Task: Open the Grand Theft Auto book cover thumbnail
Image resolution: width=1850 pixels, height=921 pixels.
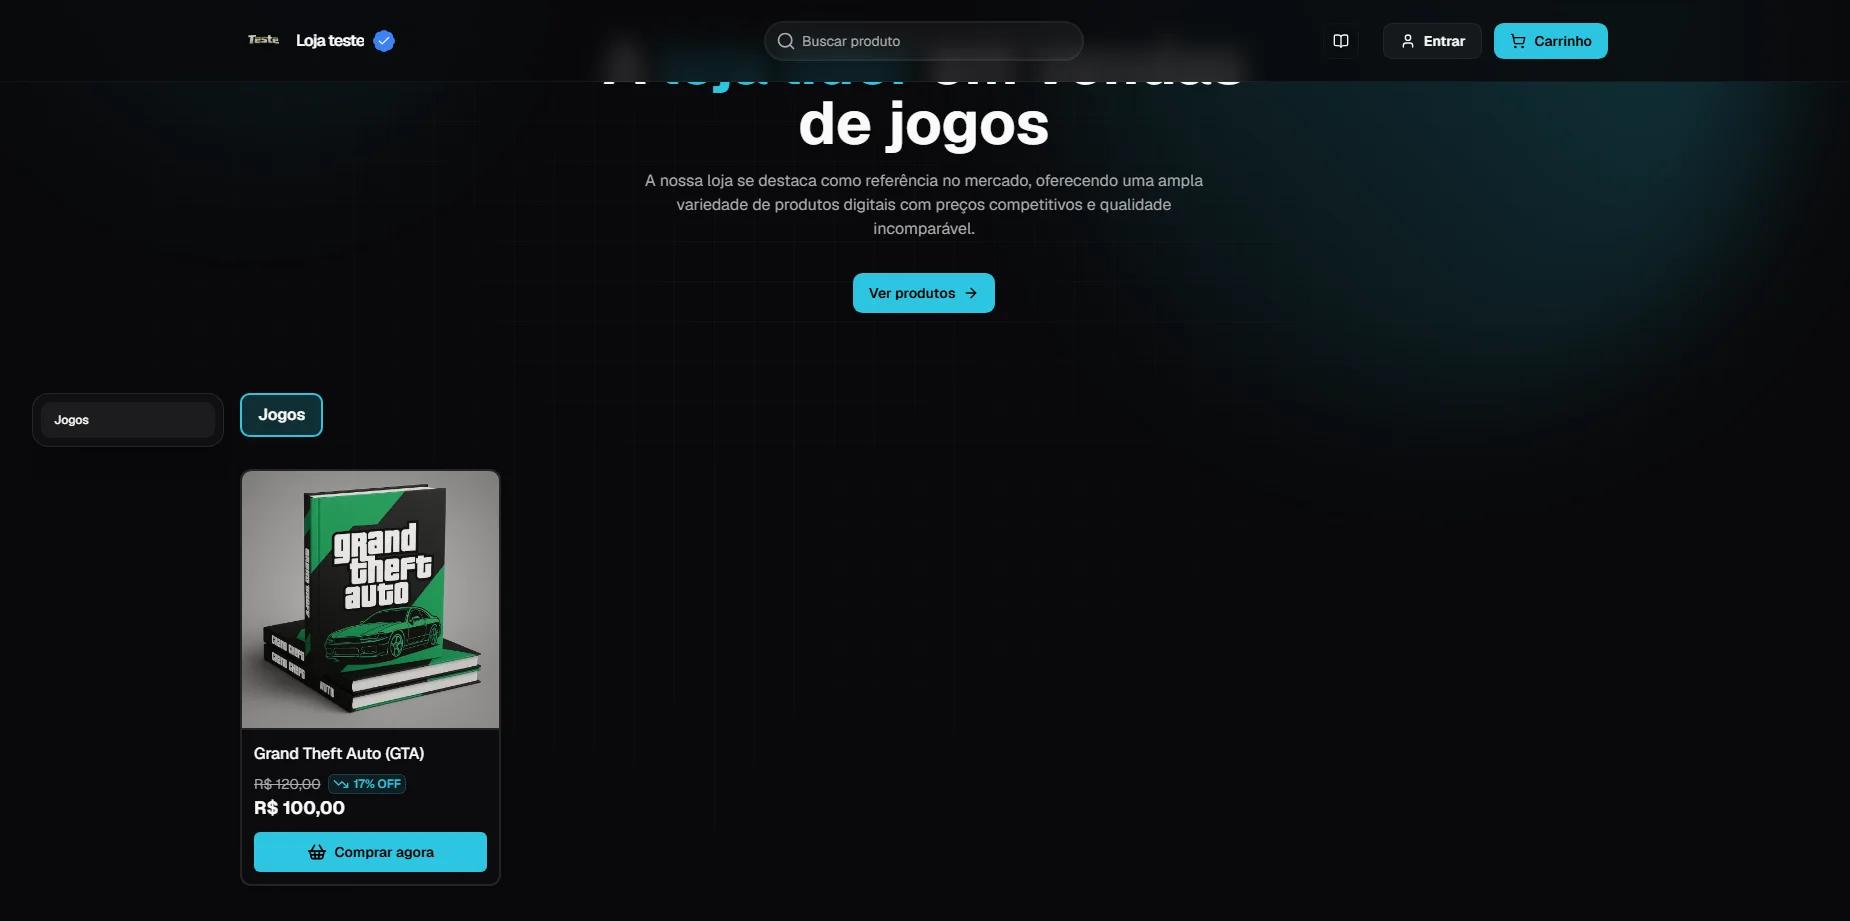Action: [370, 600]
